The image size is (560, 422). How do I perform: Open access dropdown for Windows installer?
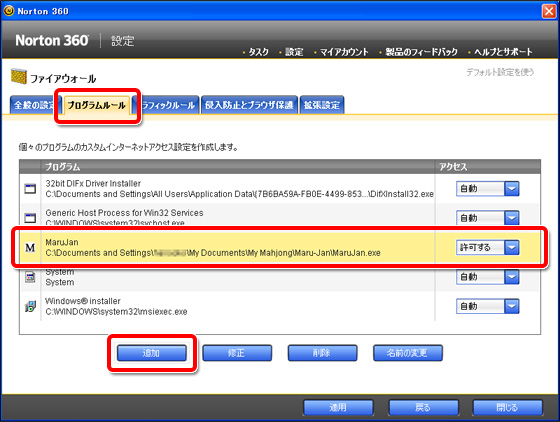coord(512,306)
